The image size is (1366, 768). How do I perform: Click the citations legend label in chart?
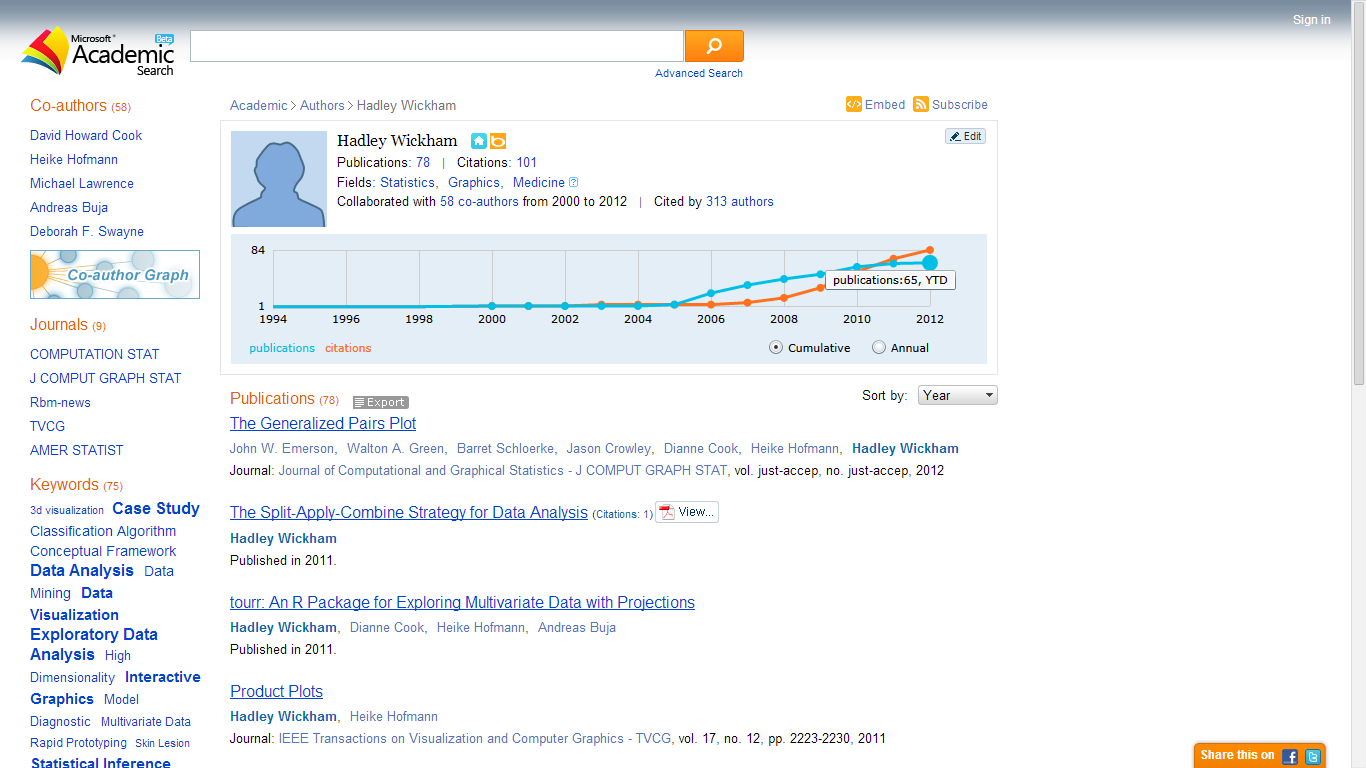point(347,348)
